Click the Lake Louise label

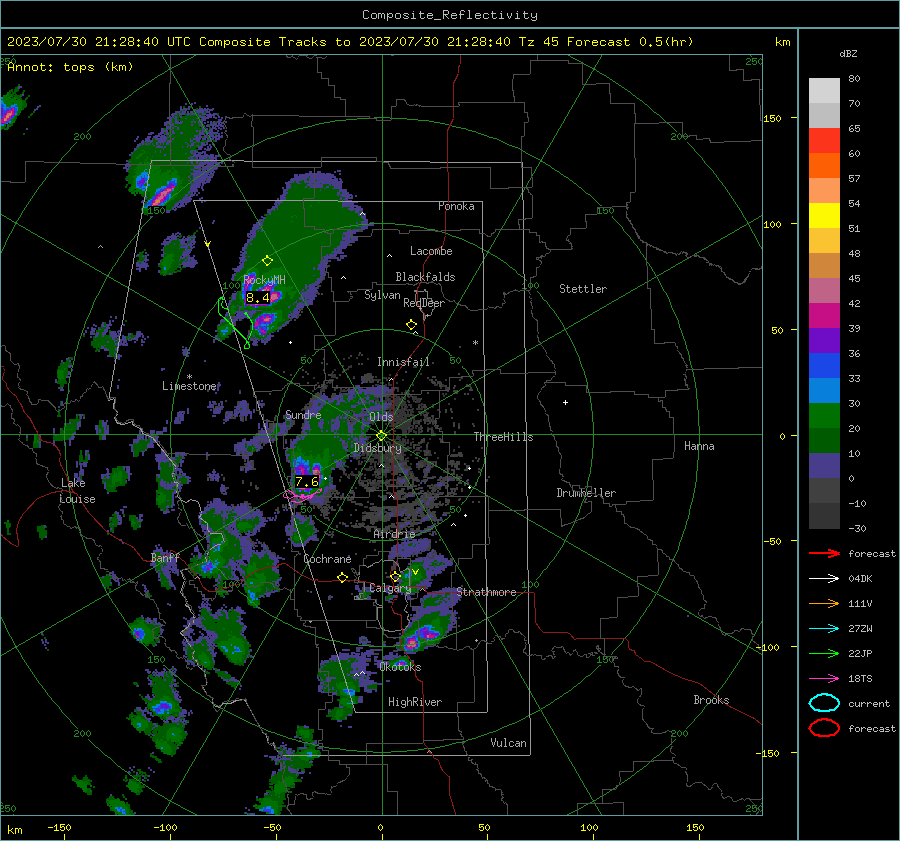[x=77, y=491]
